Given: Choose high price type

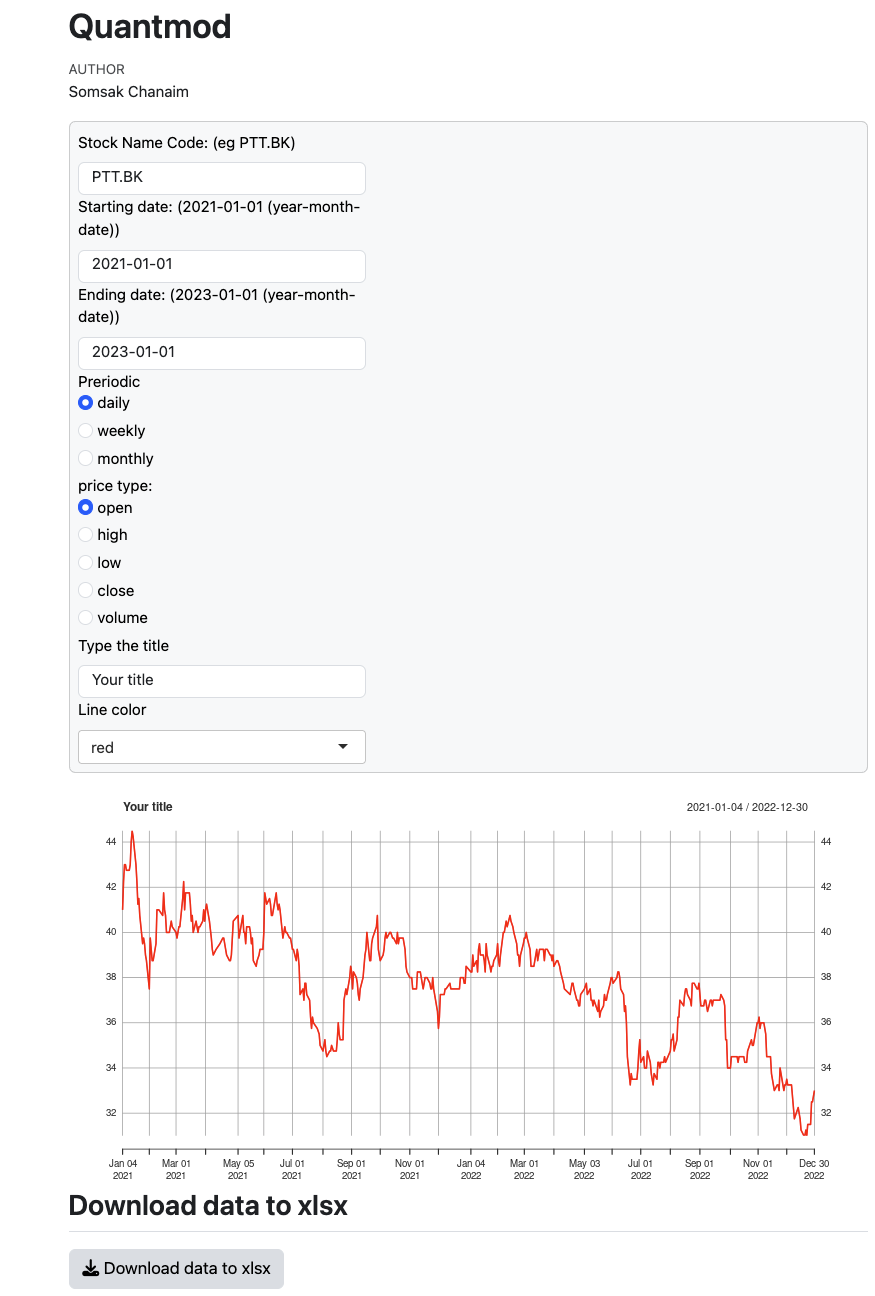Looking at the screenshot, I should coord(86,535).
